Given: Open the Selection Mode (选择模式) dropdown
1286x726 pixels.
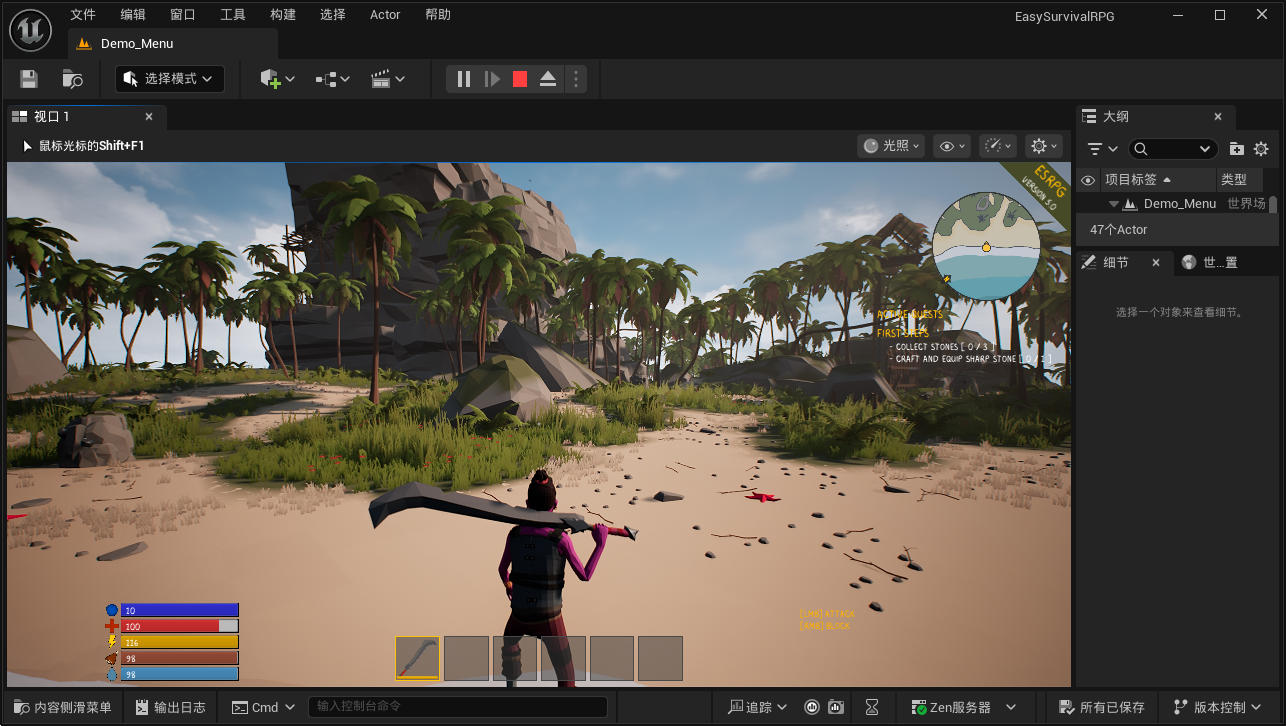Looking at the screenshot, I should click(x=170, y=79).
